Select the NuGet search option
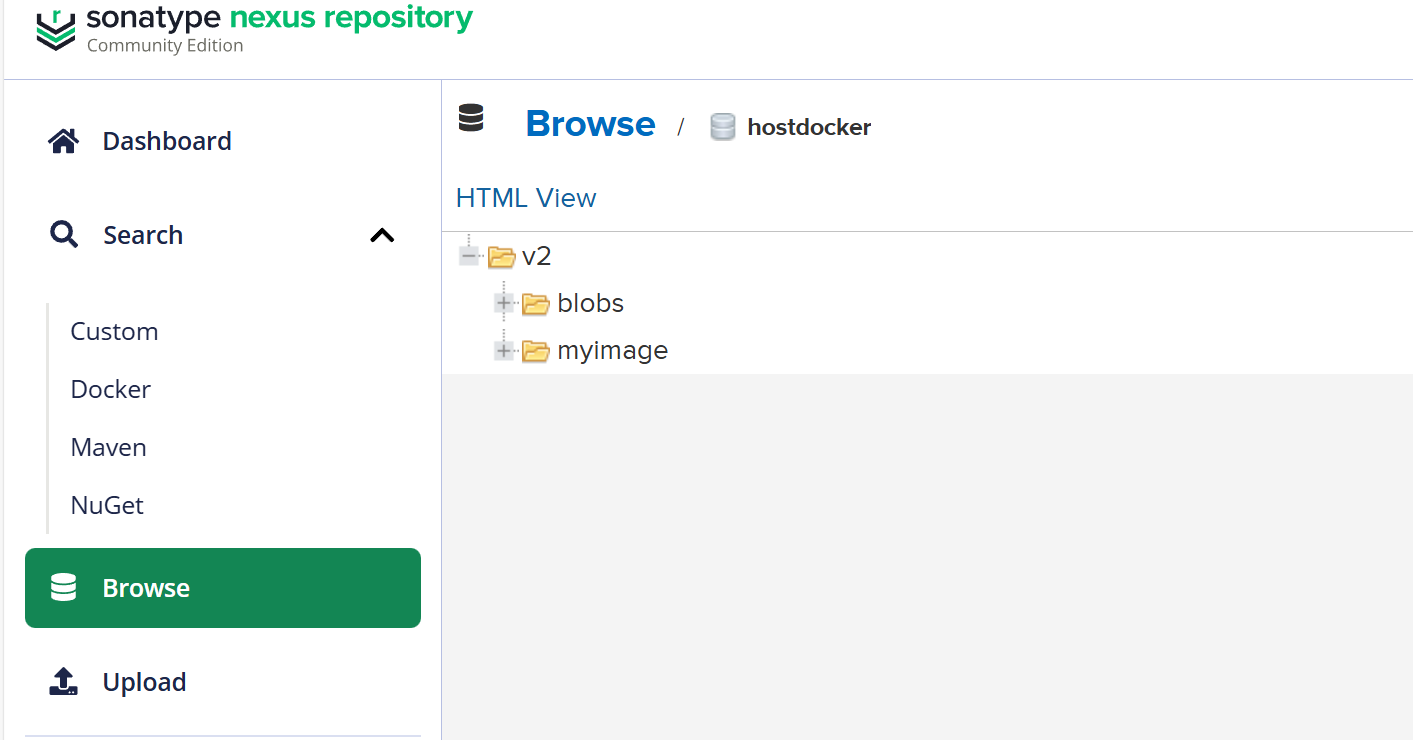 (x=107, y=505)
